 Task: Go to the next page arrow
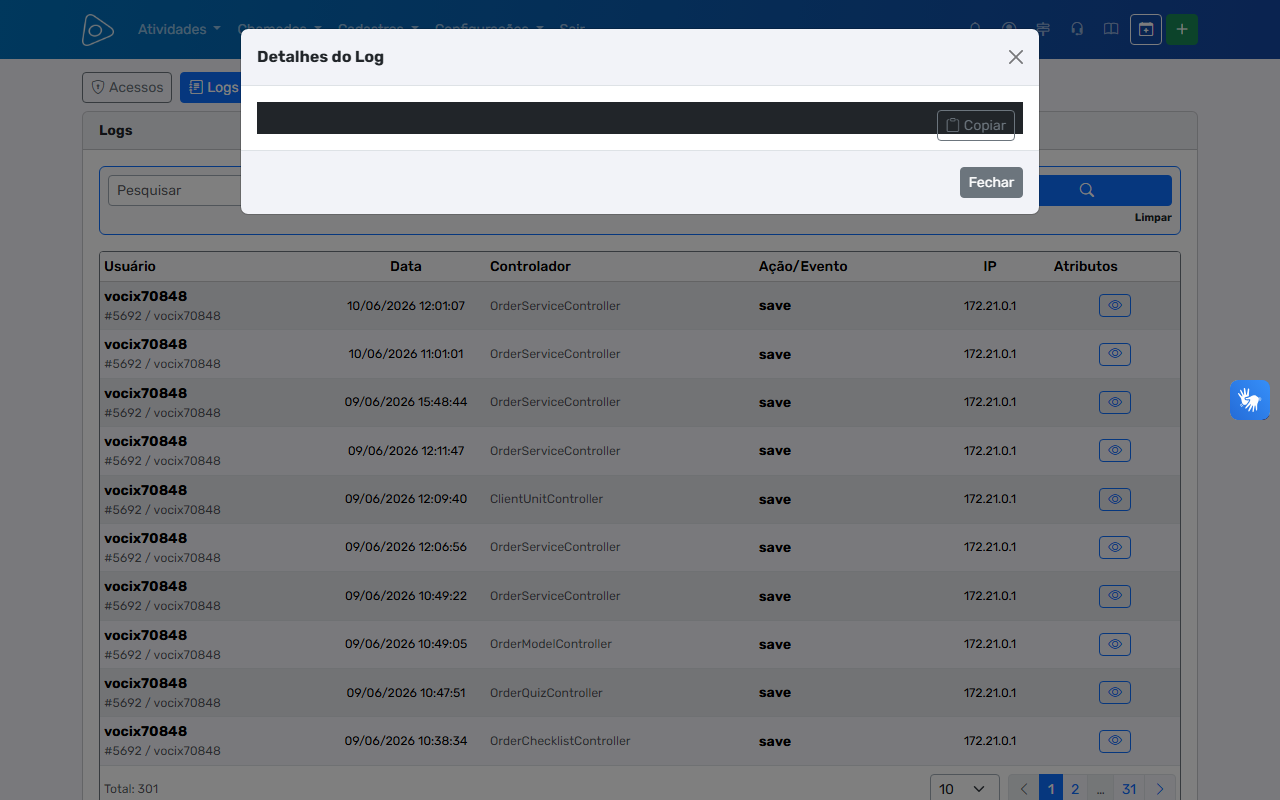1160,789
